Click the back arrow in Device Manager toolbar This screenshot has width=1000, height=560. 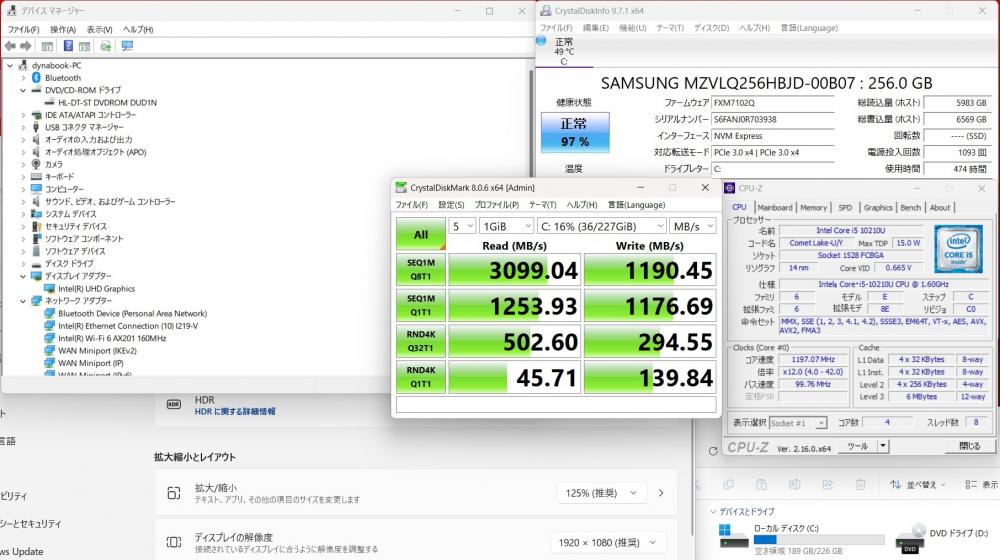tap(10, 46)
